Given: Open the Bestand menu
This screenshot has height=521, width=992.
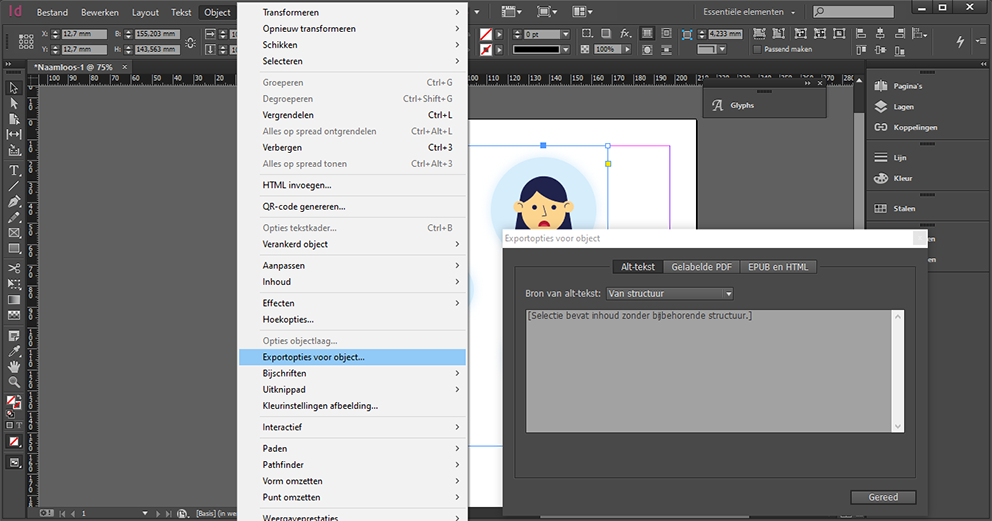Looking at the screenshot, I should [x=53, y=13].
